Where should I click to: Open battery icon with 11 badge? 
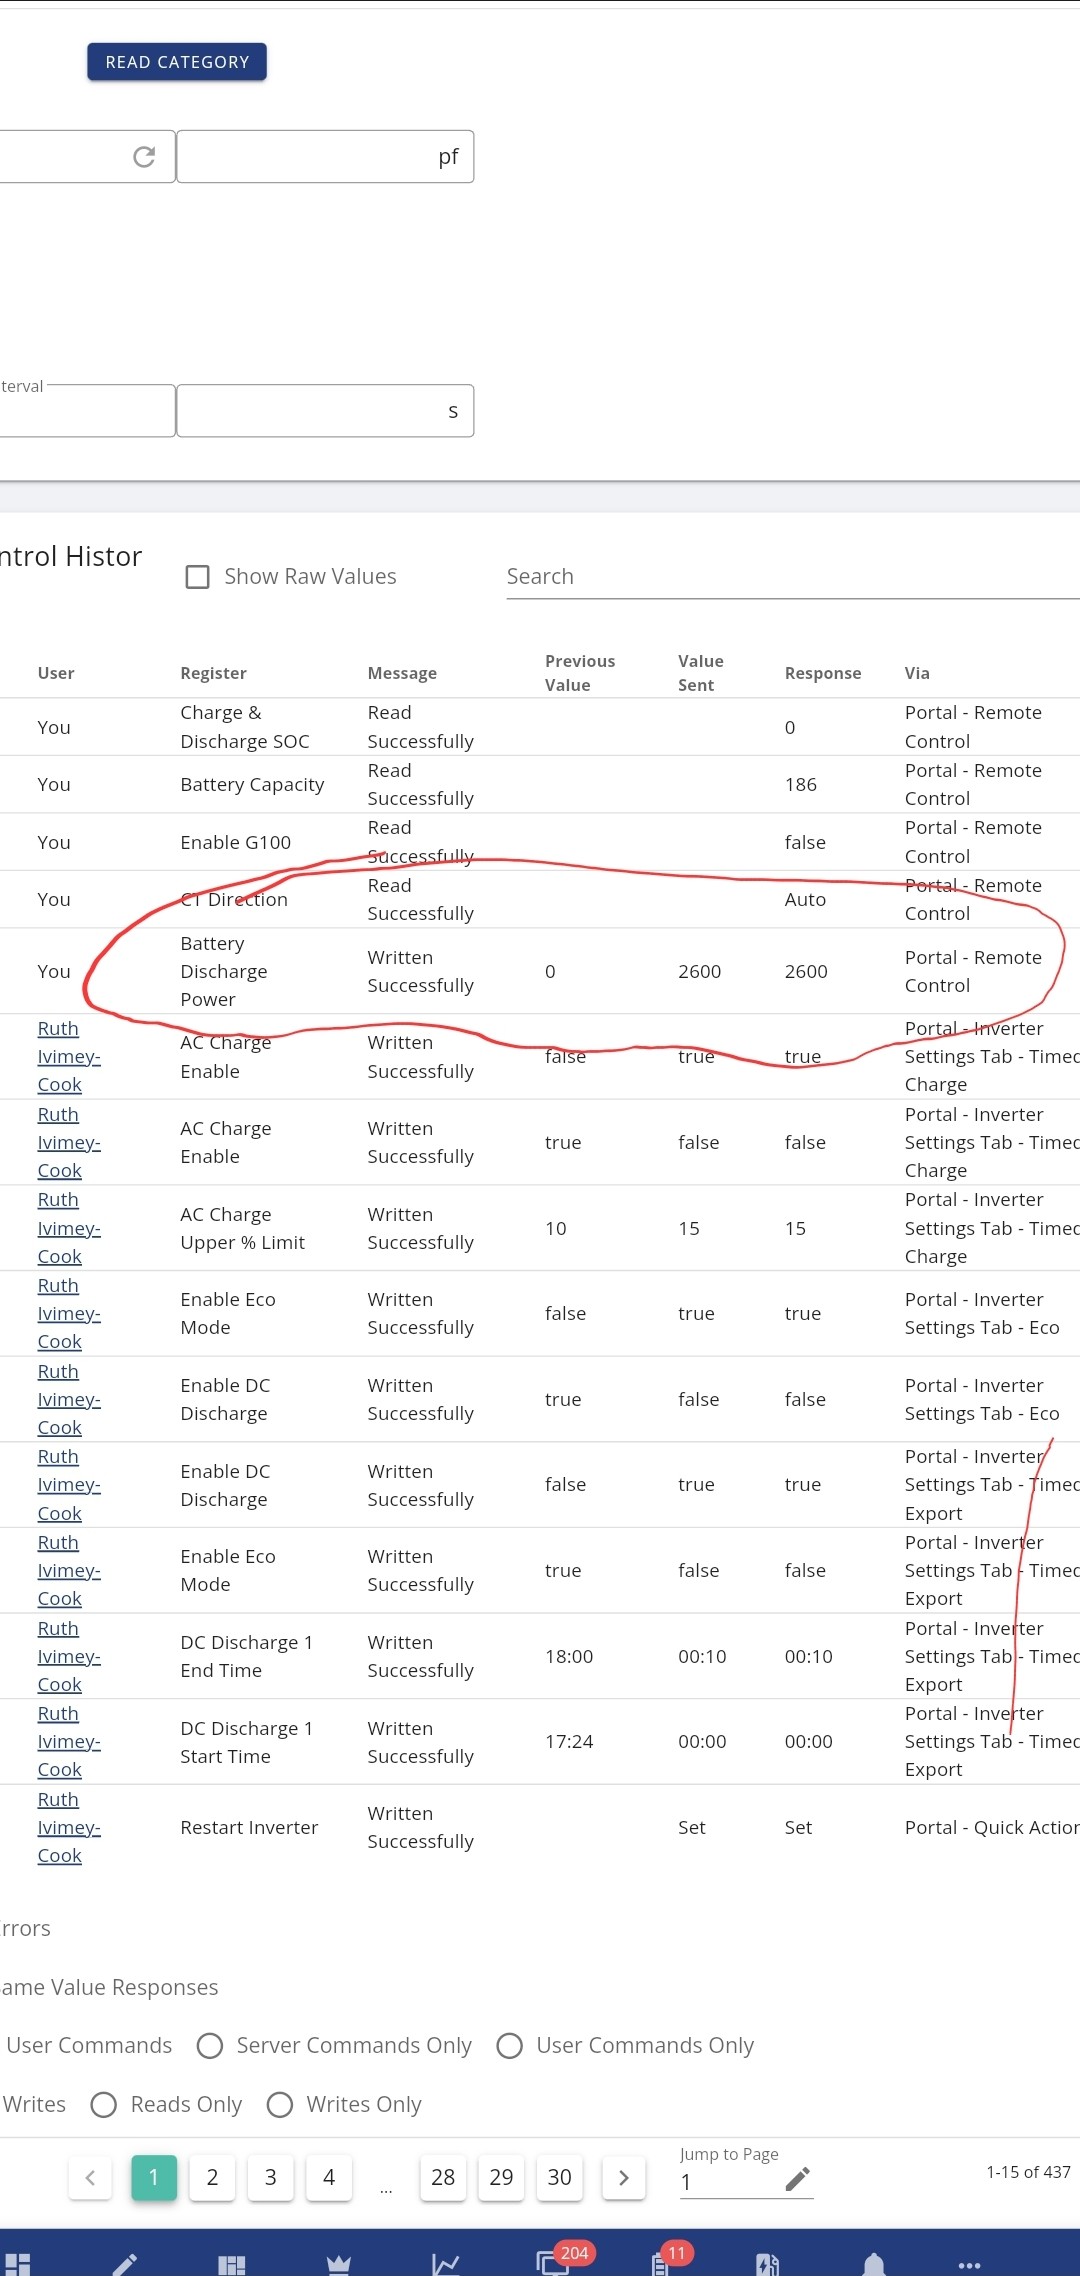pyautogui.click(x=662, y=2260)
